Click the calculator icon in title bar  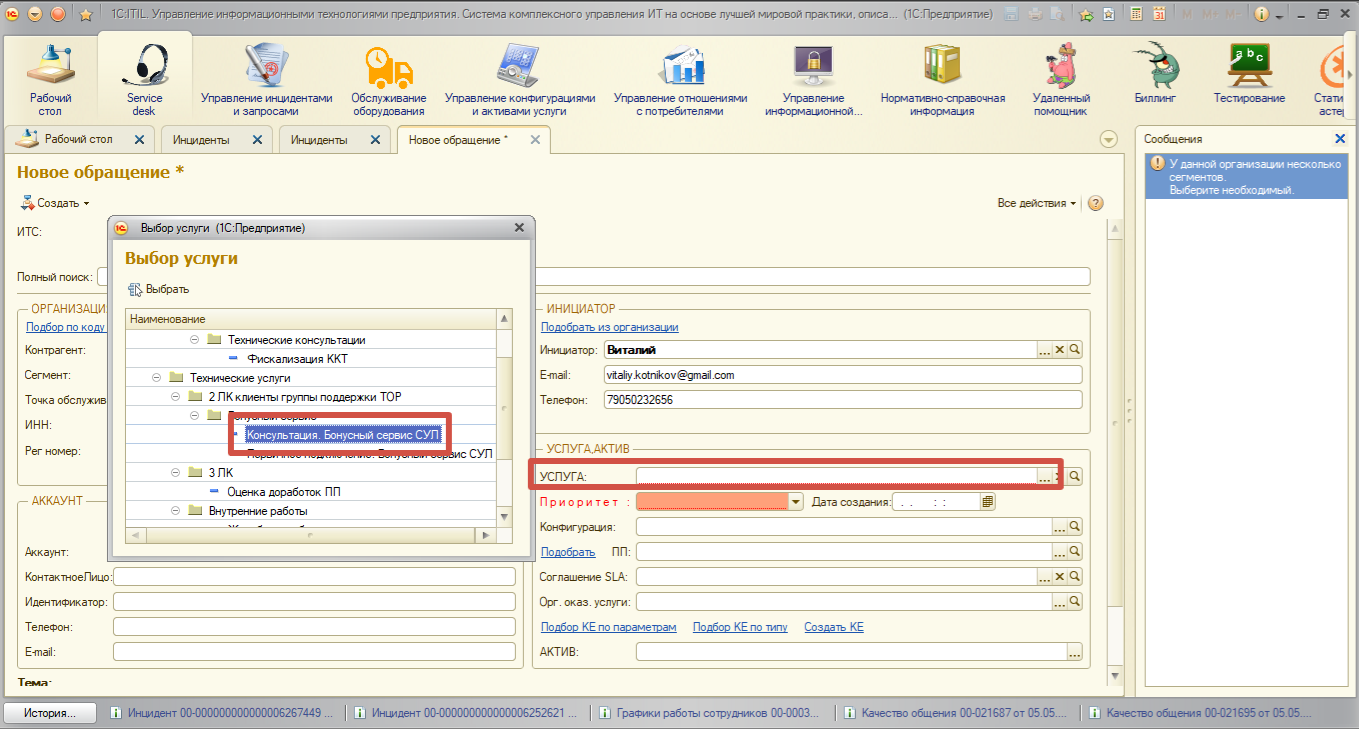click(x=1137, y=14)
